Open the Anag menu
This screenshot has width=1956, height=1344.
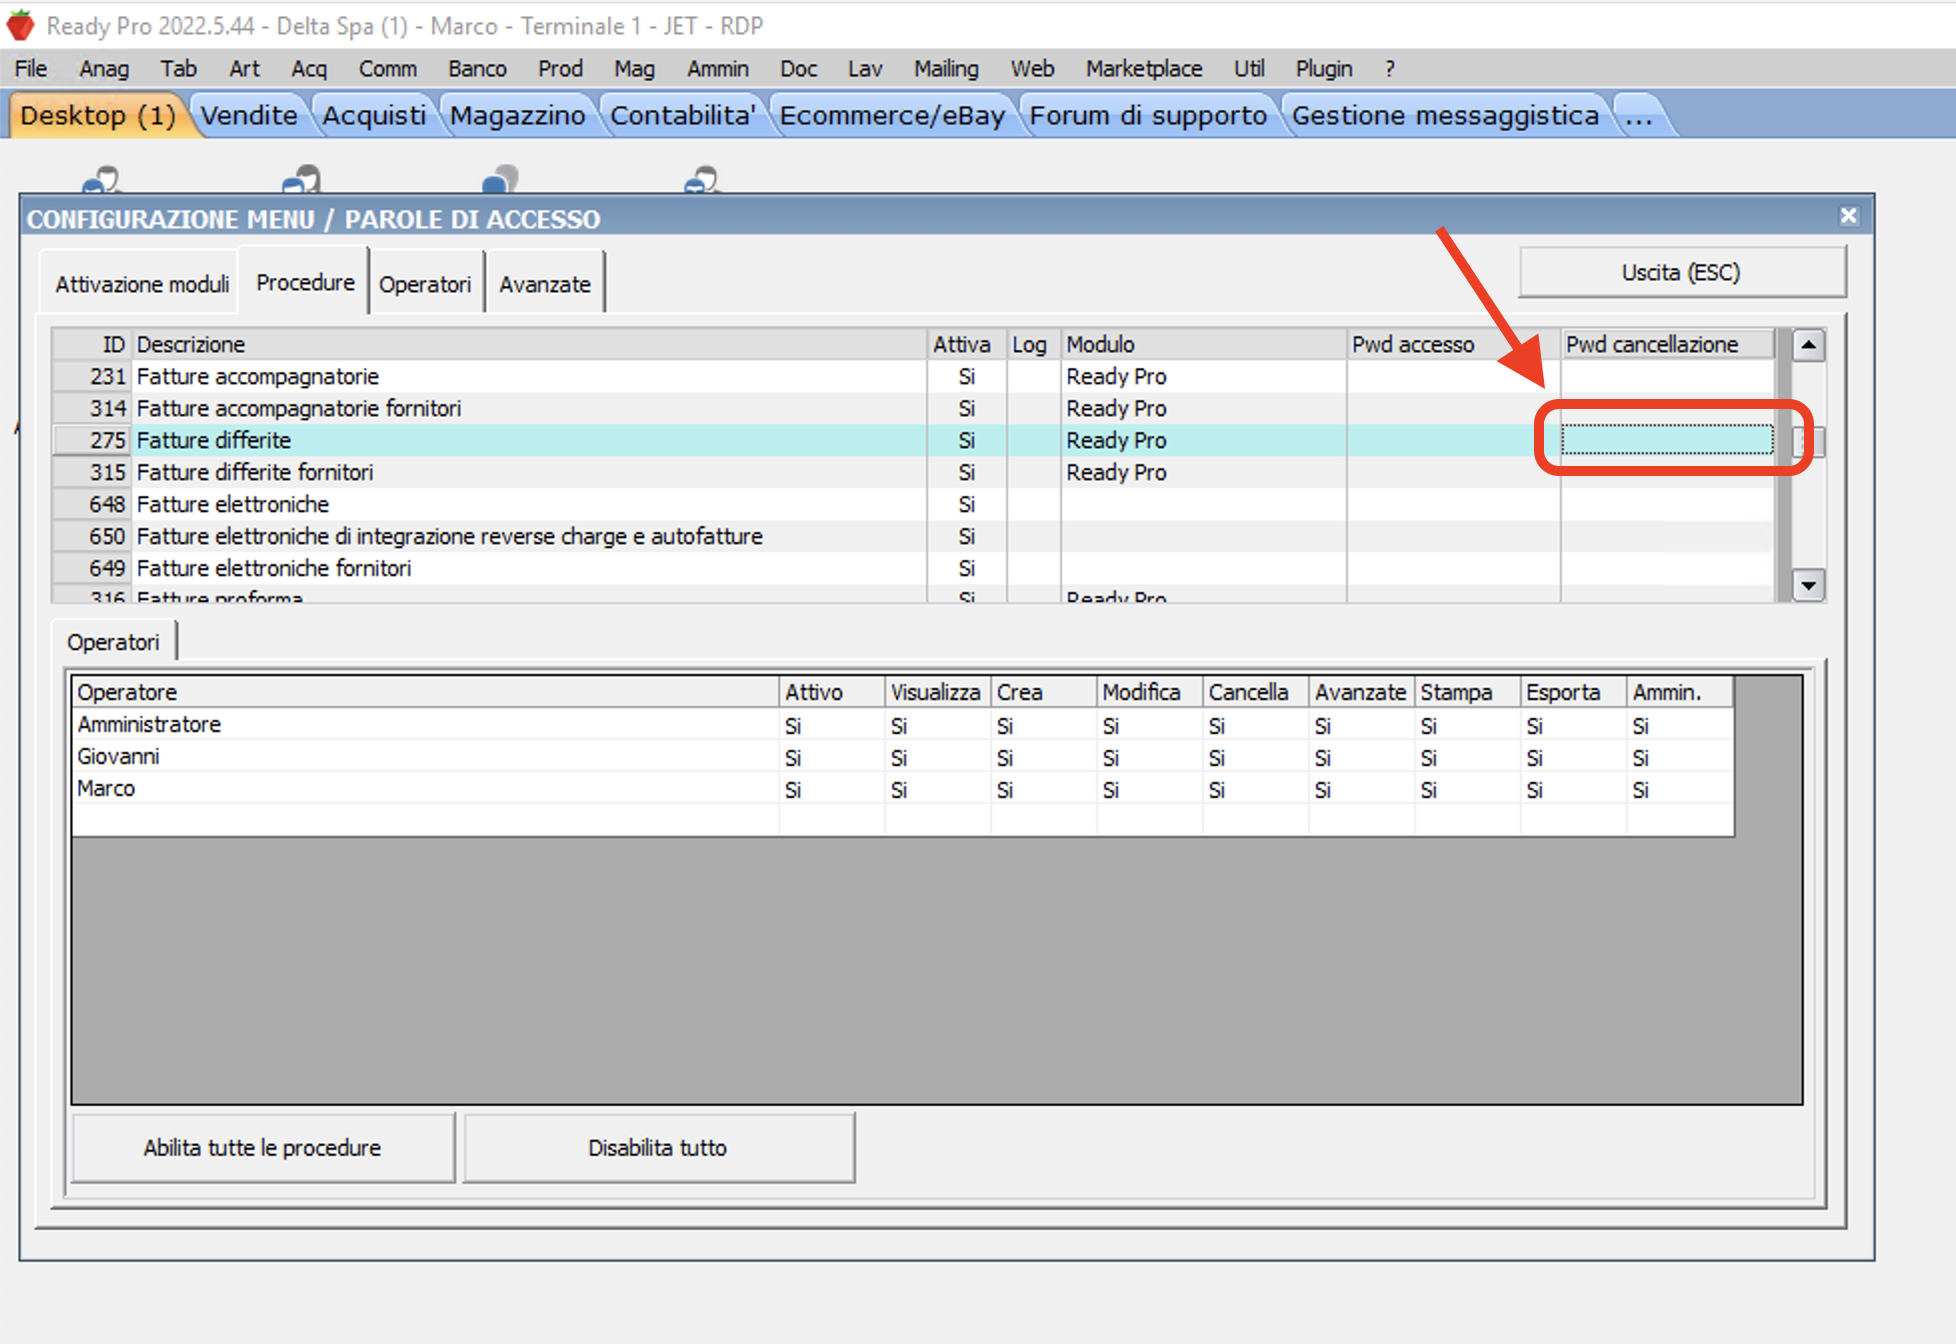tap(104, 68)
